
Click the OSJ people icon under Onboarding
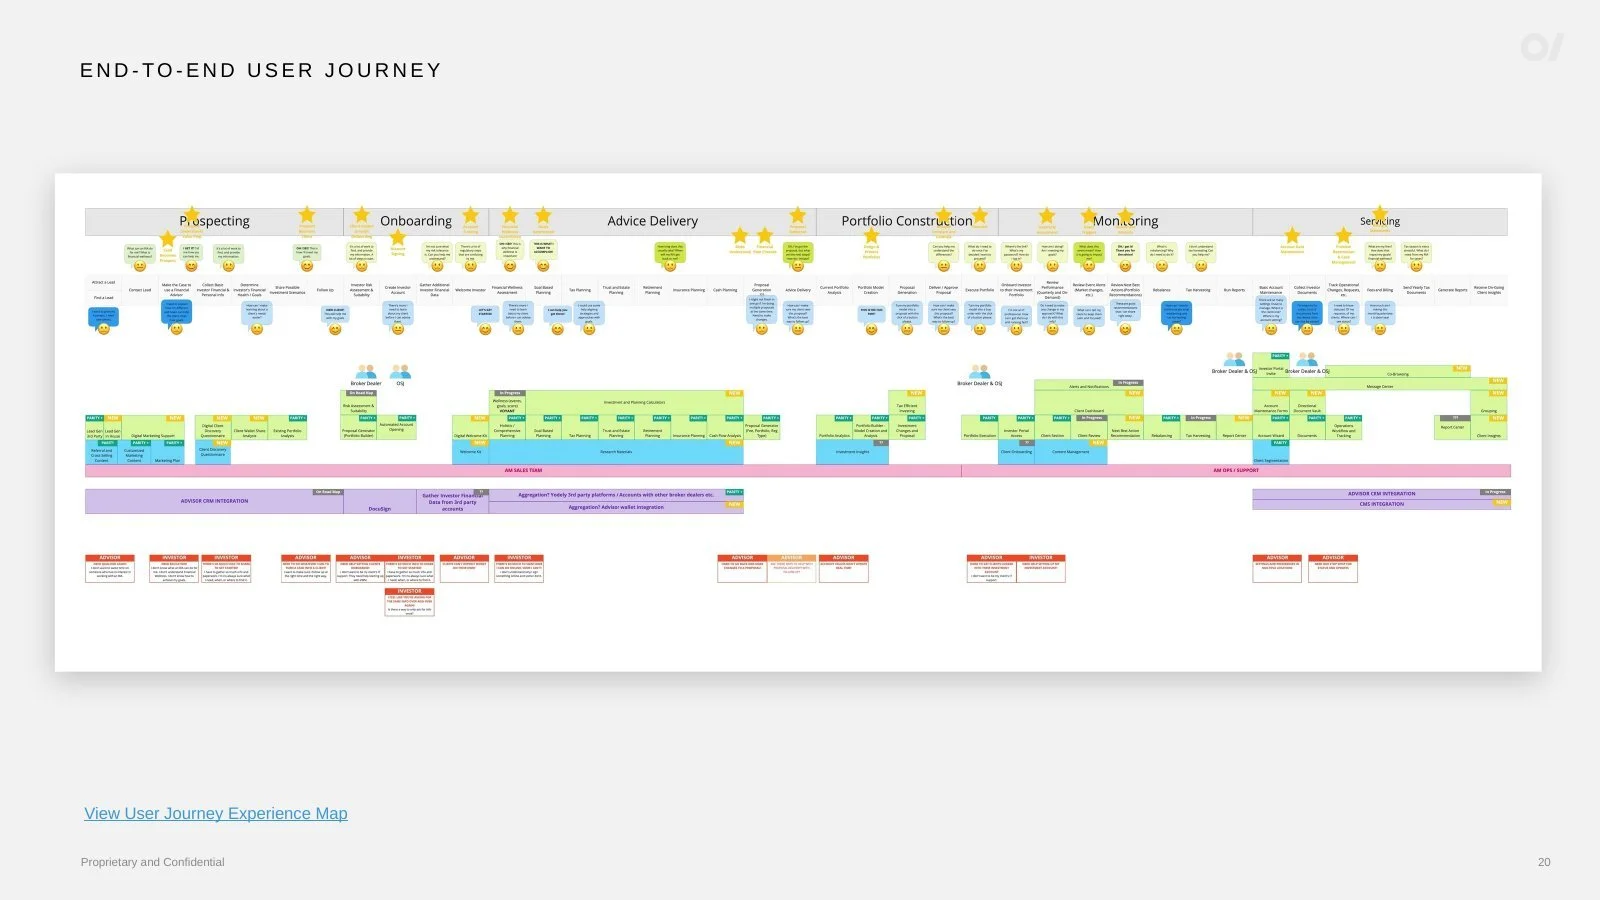pos(400,372)
